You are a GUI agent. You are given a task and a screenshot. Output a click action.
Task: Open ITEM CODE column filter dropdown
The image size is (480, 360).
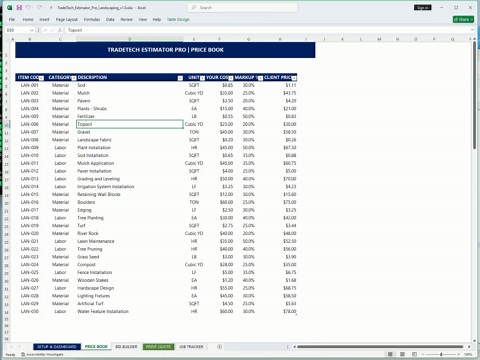41,78
